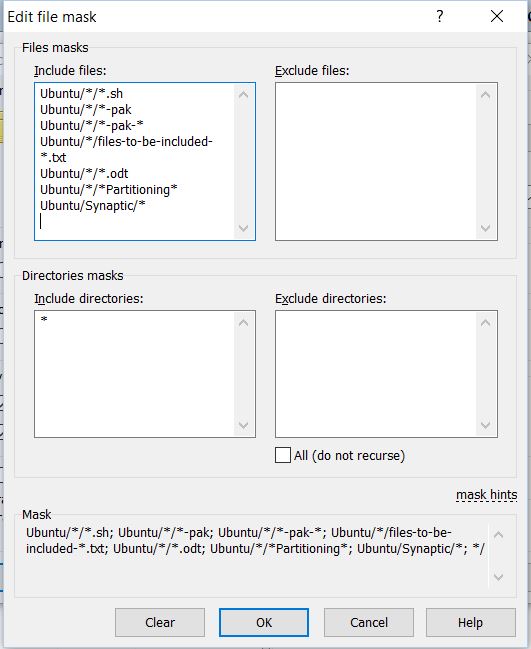Click down arrow of Exclude files scrollbar
Image resolution: width=531 pixels, height=649 pixels.
point(485,228)
